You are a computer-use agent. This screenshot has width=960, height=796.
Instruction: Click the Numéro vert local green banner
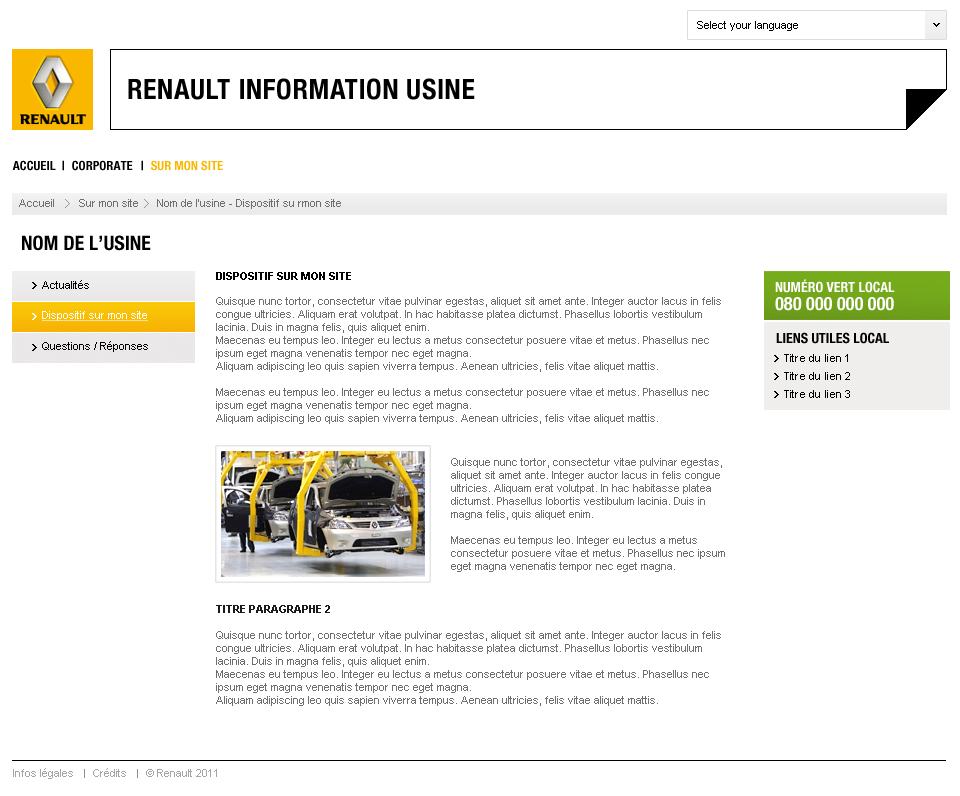[857, 295]
